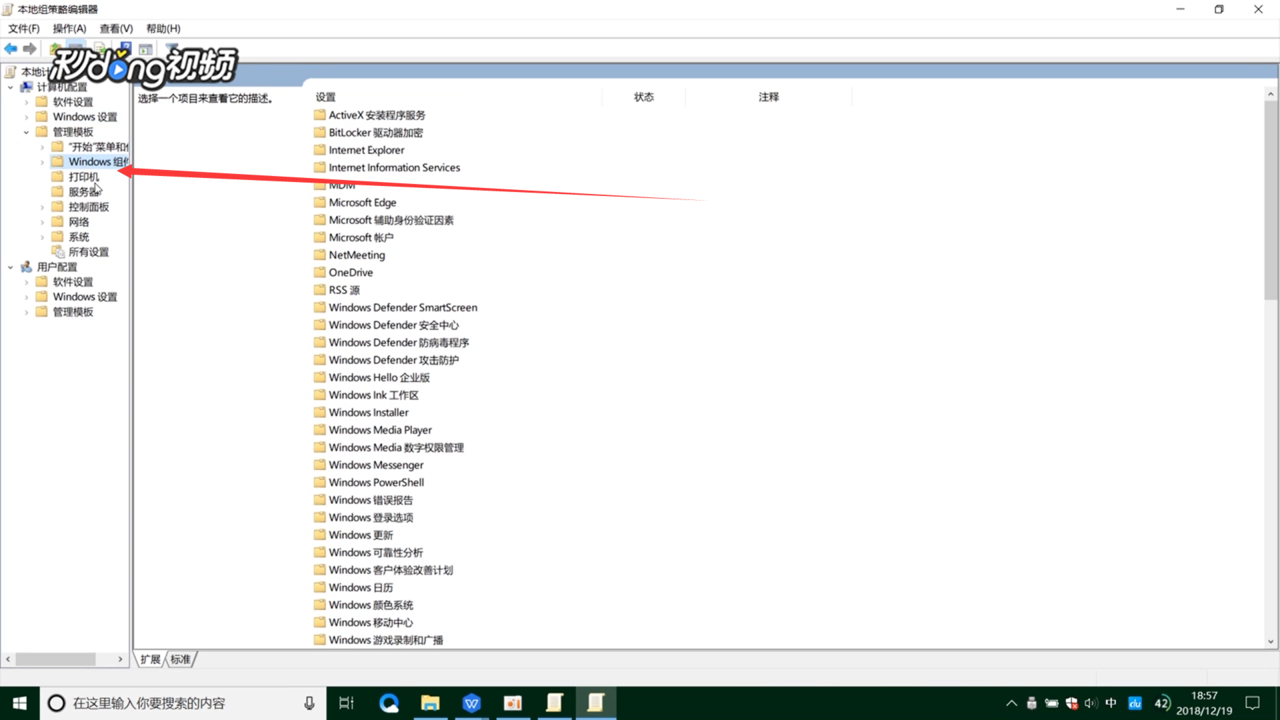Open the Windows Start menu
Viewport: 1280px width, 720px height.
19,703
